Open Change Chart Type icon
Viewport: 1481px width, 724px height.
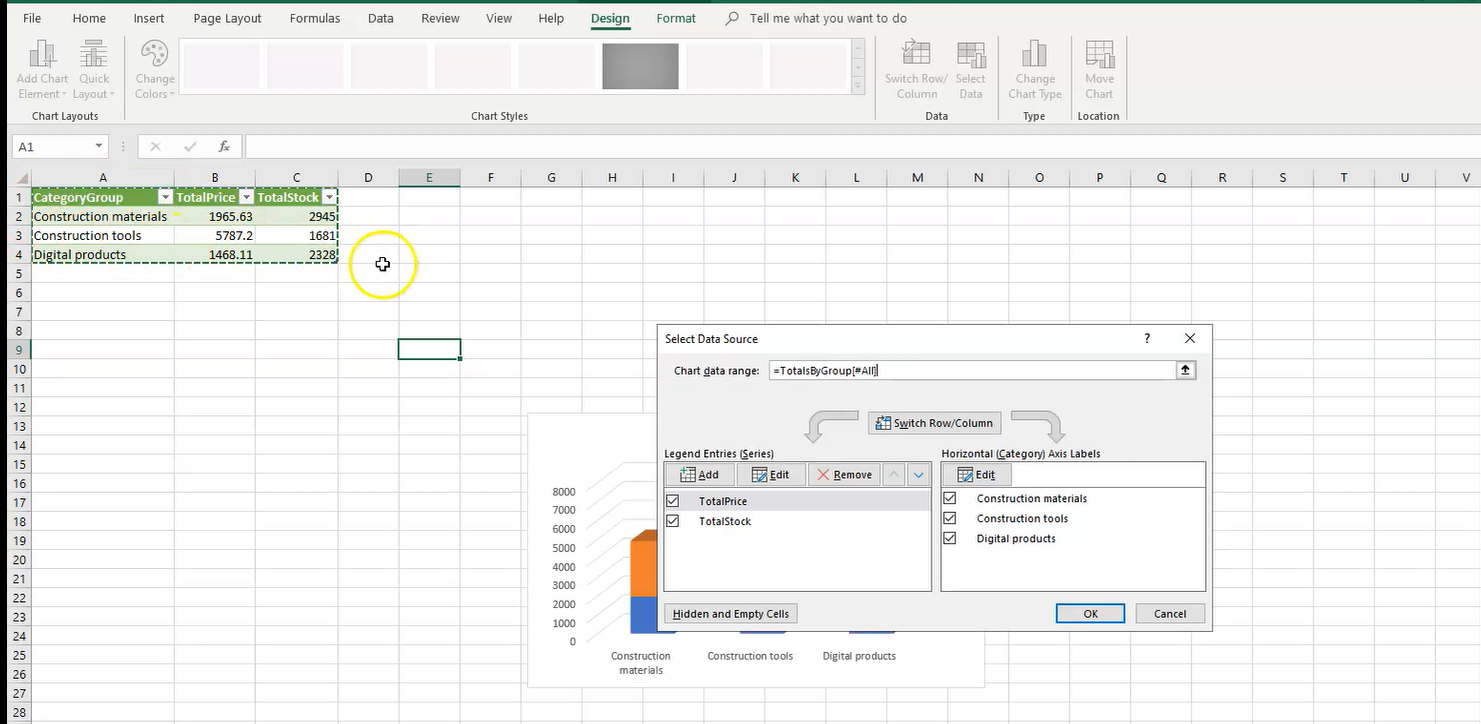tap(1034, 55)
